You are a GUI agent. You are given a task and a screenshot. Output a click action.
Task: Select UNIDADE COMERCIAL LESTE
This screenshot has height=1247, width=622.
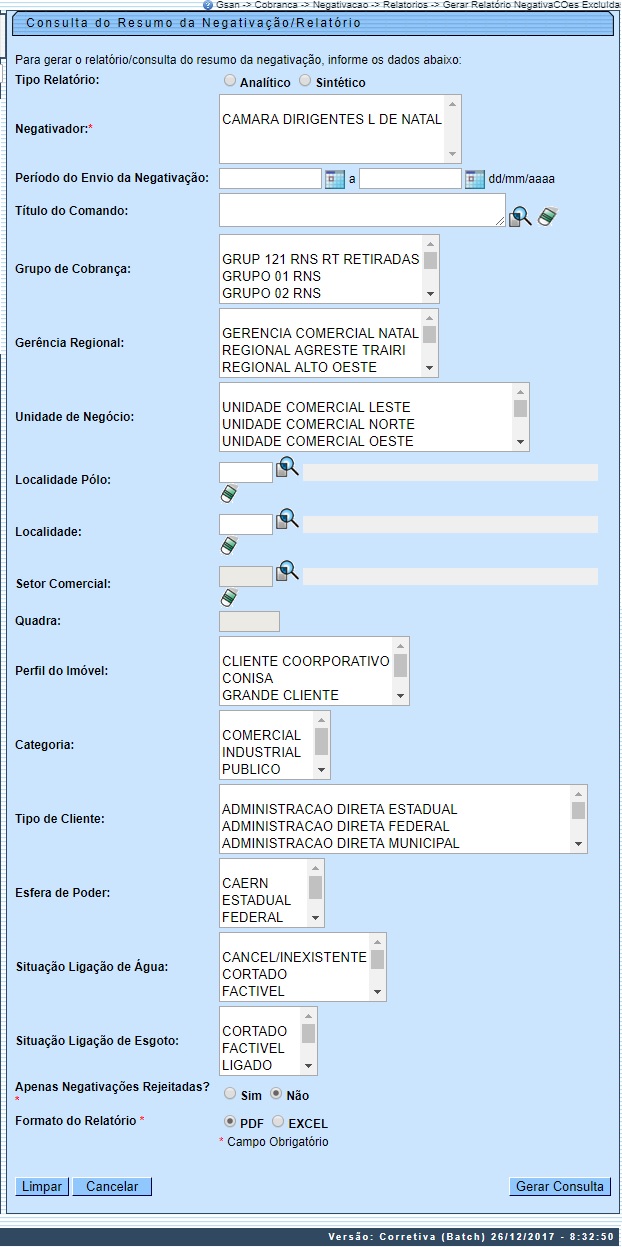(316, 407)
